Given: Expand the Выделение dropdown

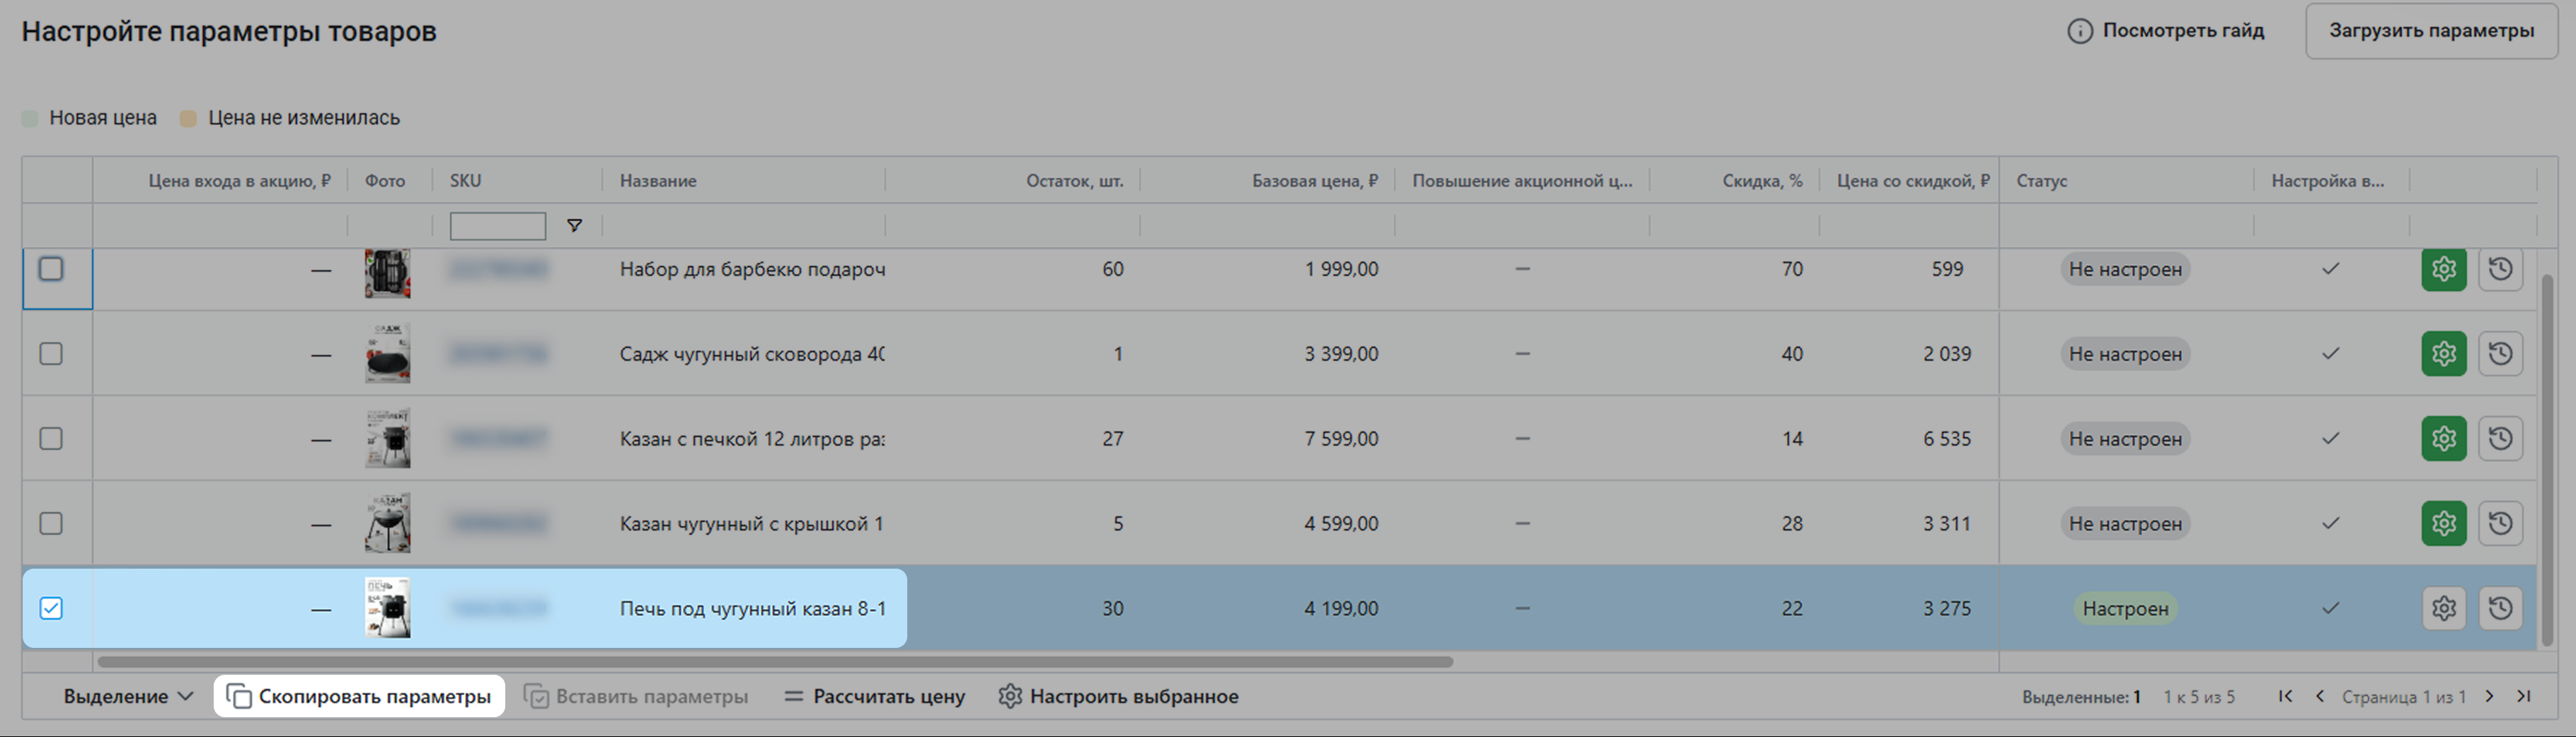Looking at the screenshot, I should tap(128, 696).
